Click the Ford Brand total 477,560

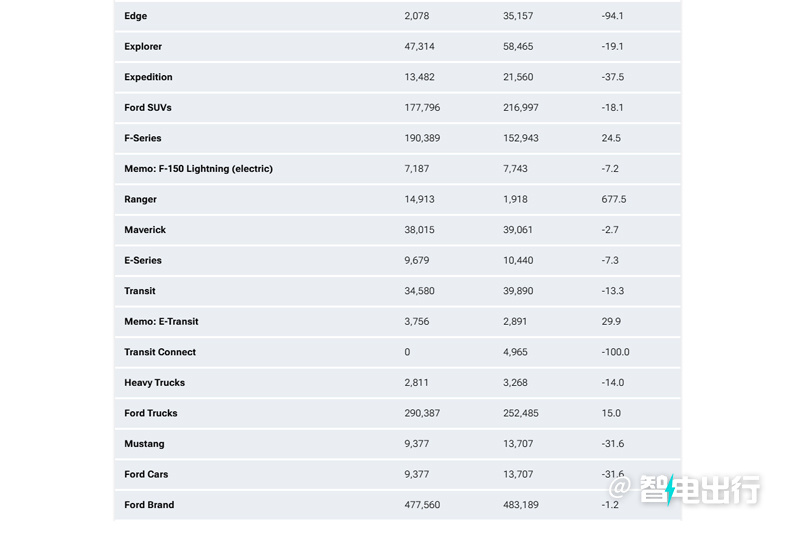pos(422,505)
